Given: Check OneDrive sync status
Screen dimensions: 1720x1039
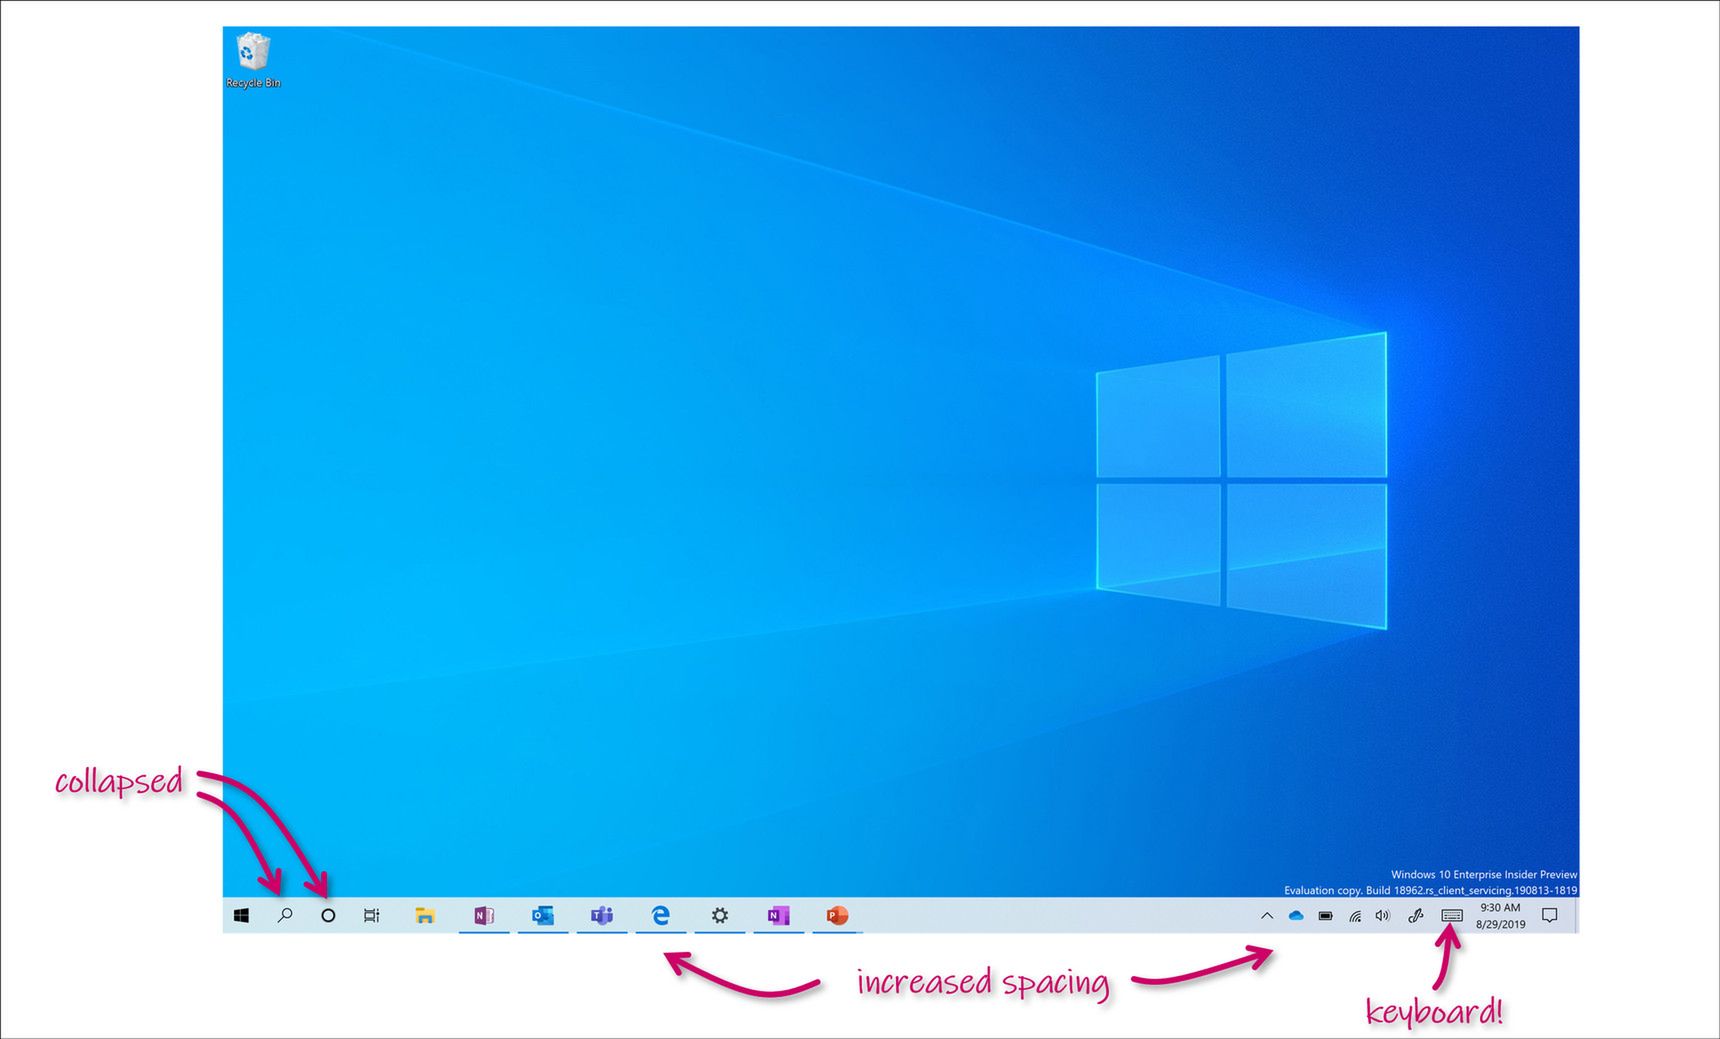Looking at the screenshot, I should tap(1294, 915).
